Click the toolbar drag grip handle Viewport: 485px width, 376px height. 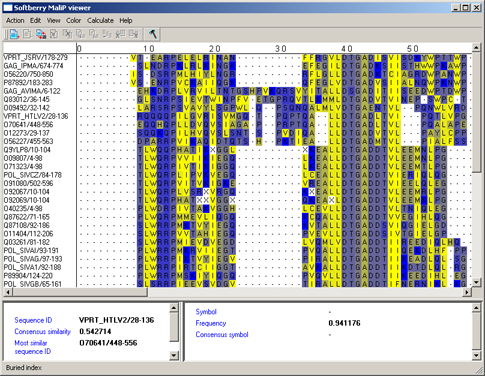tap(6, 34)
